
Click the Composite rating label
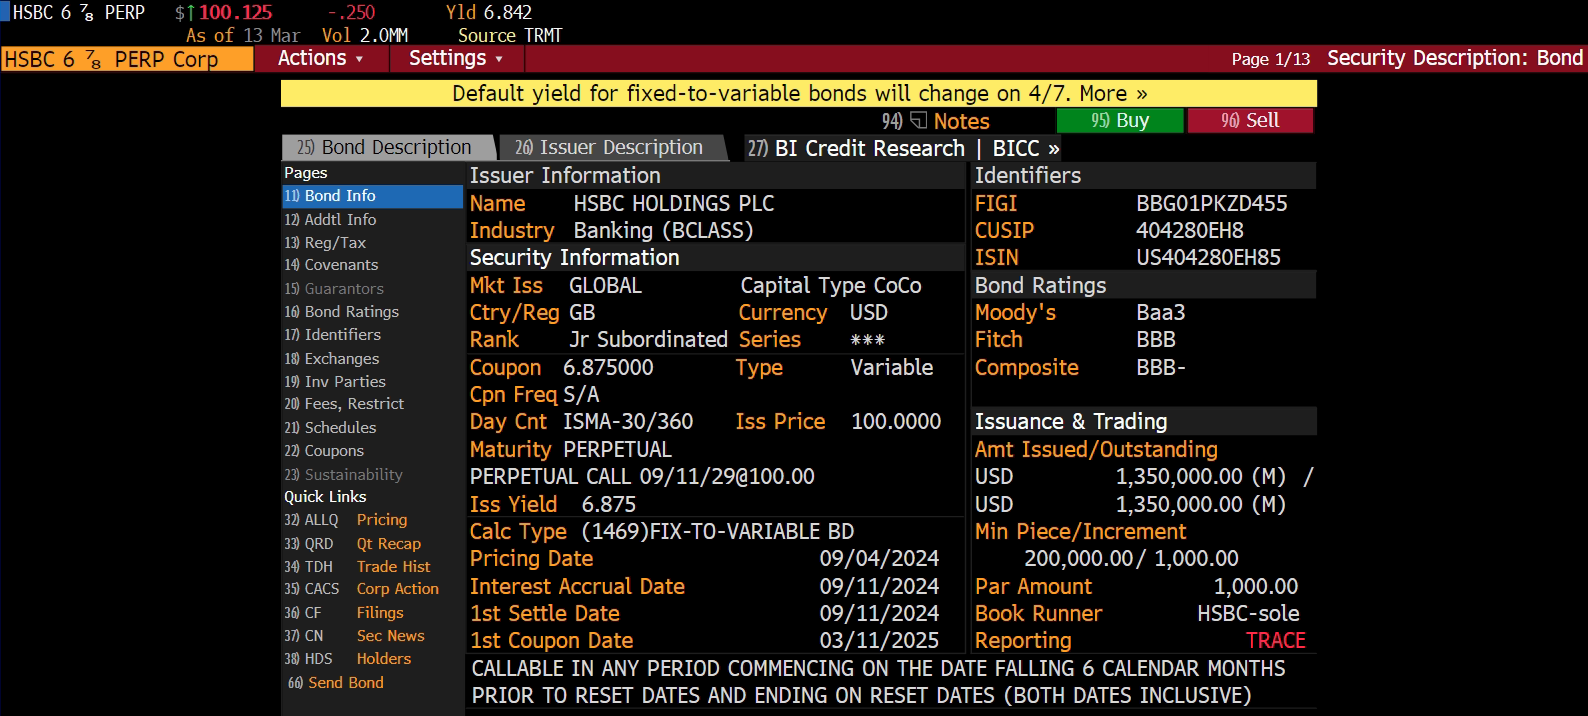1027,367
